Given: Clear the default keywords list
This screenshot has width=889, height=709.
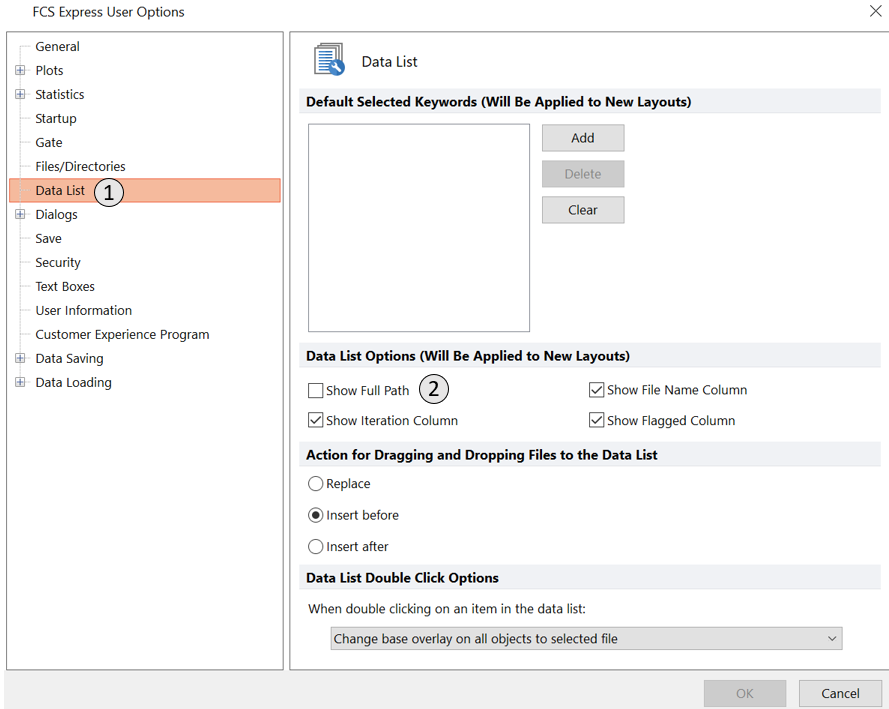Looking at the screenshot, I should click(x=583, y=210).
